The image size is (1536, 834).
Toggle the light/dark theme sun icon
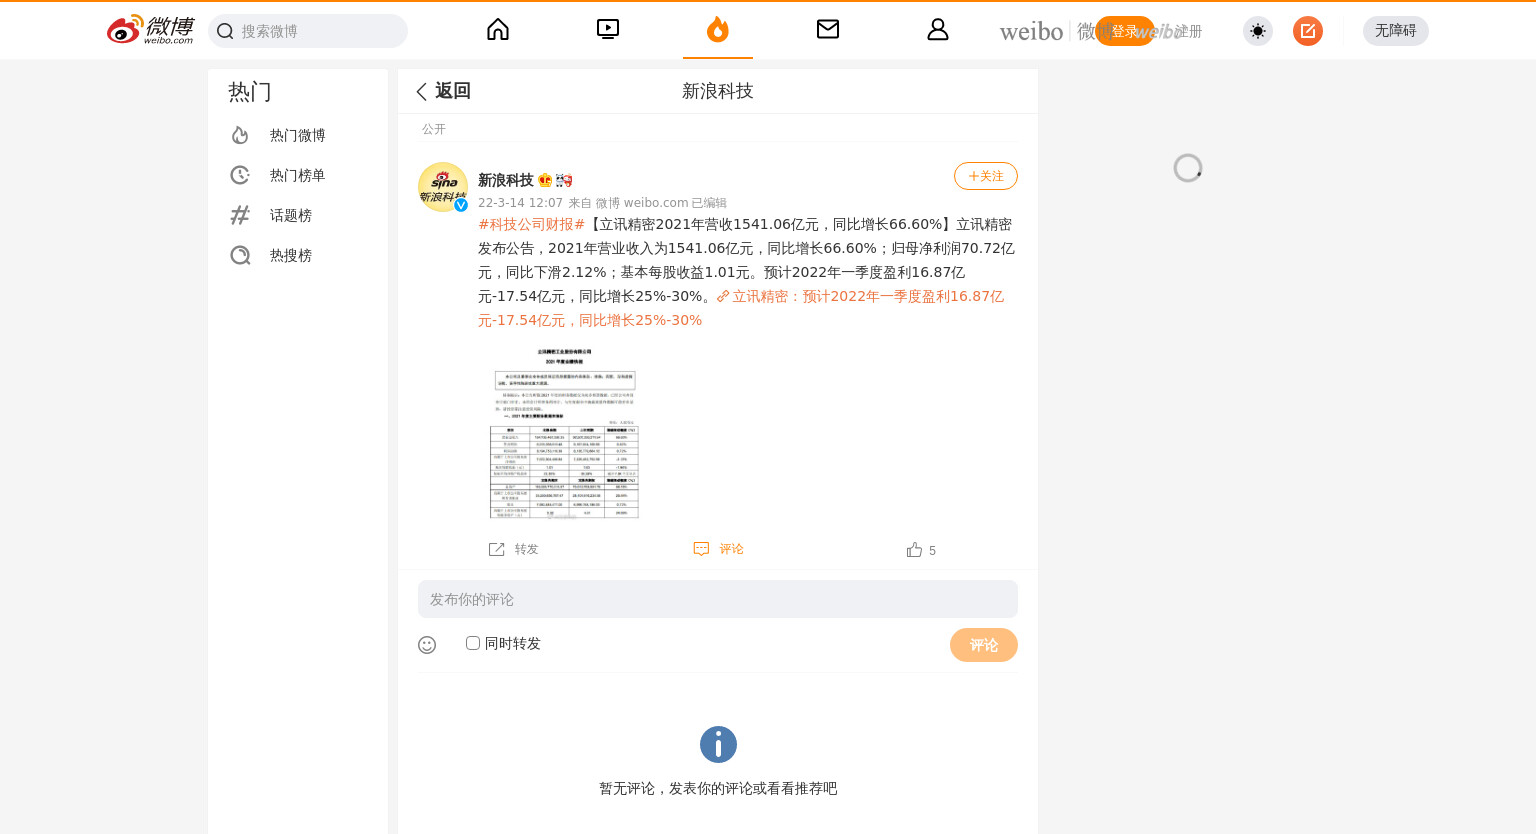(1258, 31)
